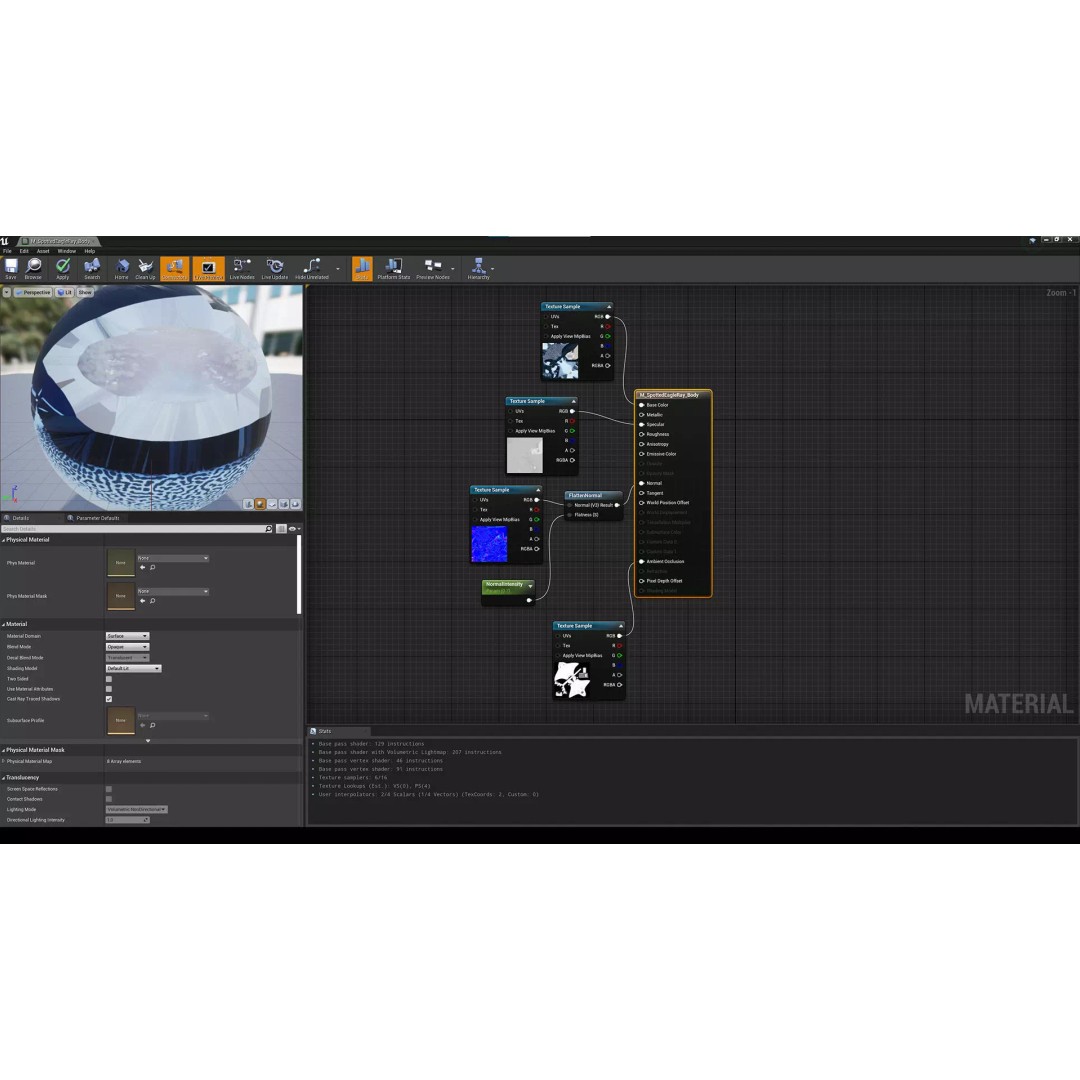Open Search from the toolbar

coord(92,269)
